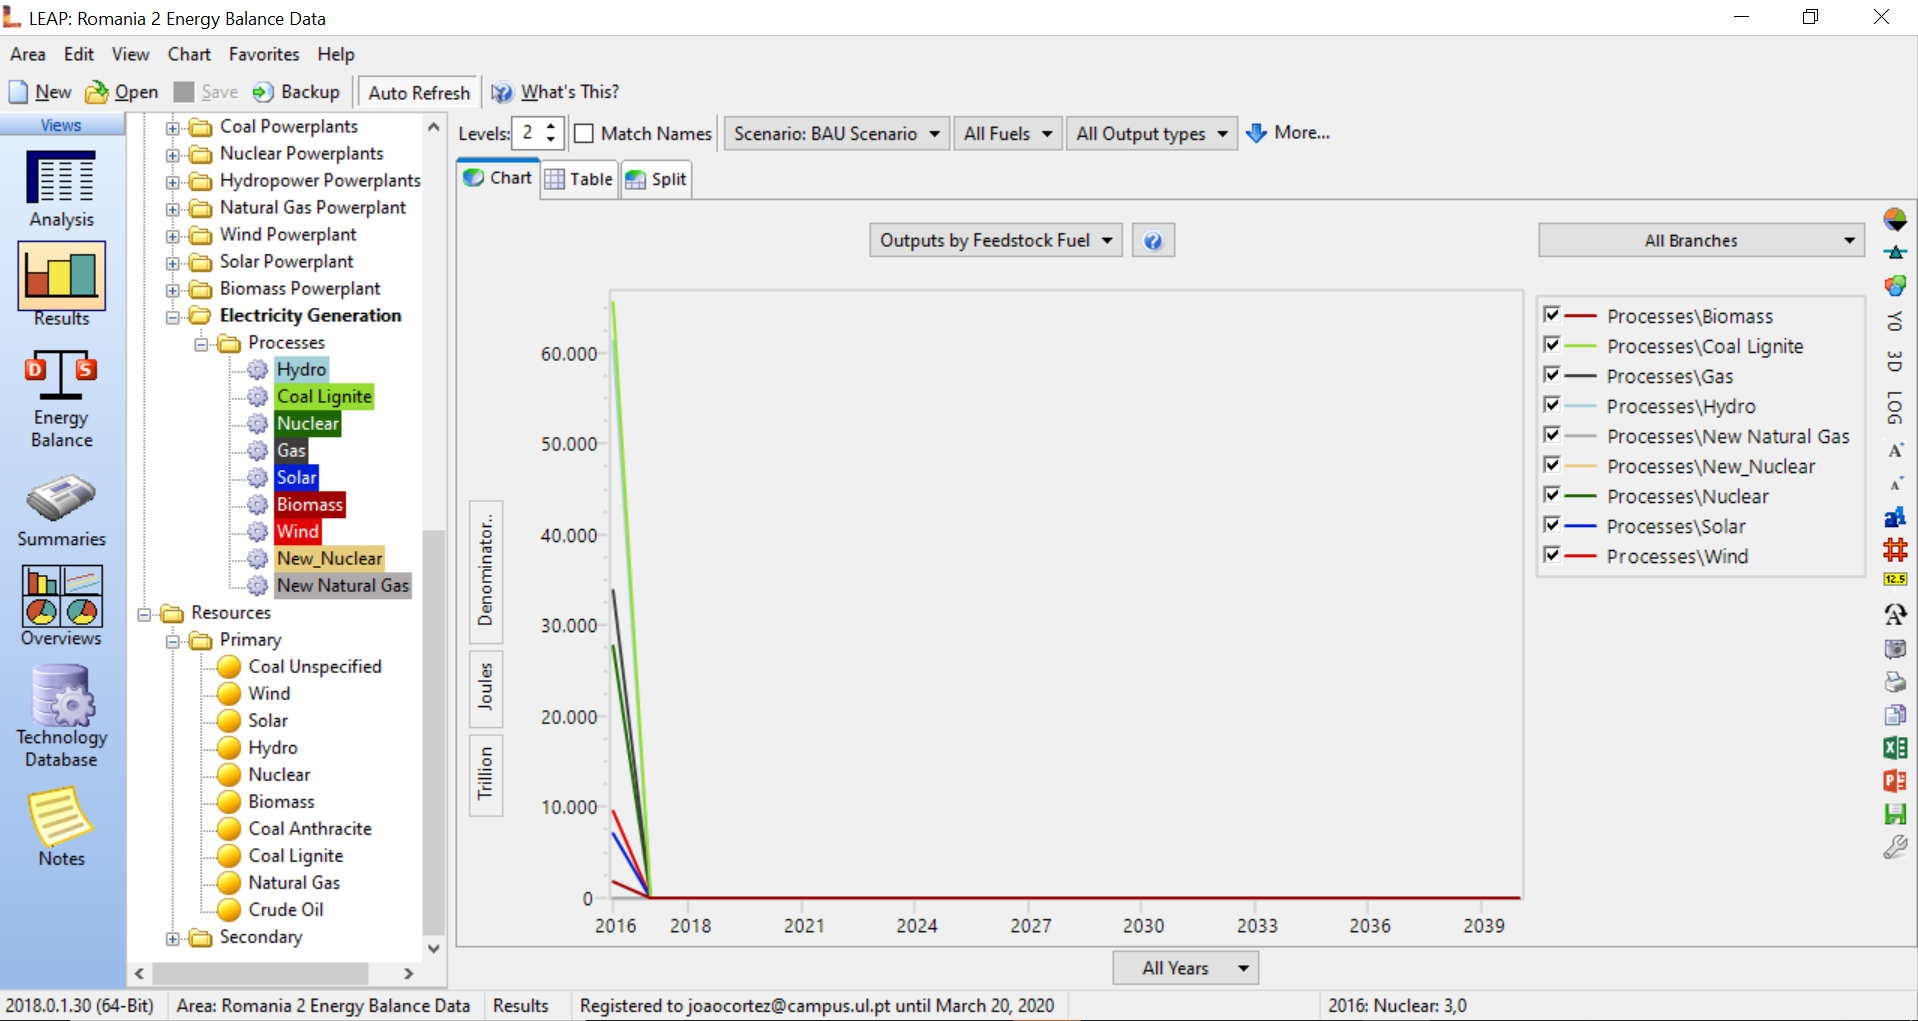Image resolution: width=1918 pixels, height=1021 pixels.
Task: Uncheck Processes\Coal Lignite legend series
Action: click(x=1552, y=345)
